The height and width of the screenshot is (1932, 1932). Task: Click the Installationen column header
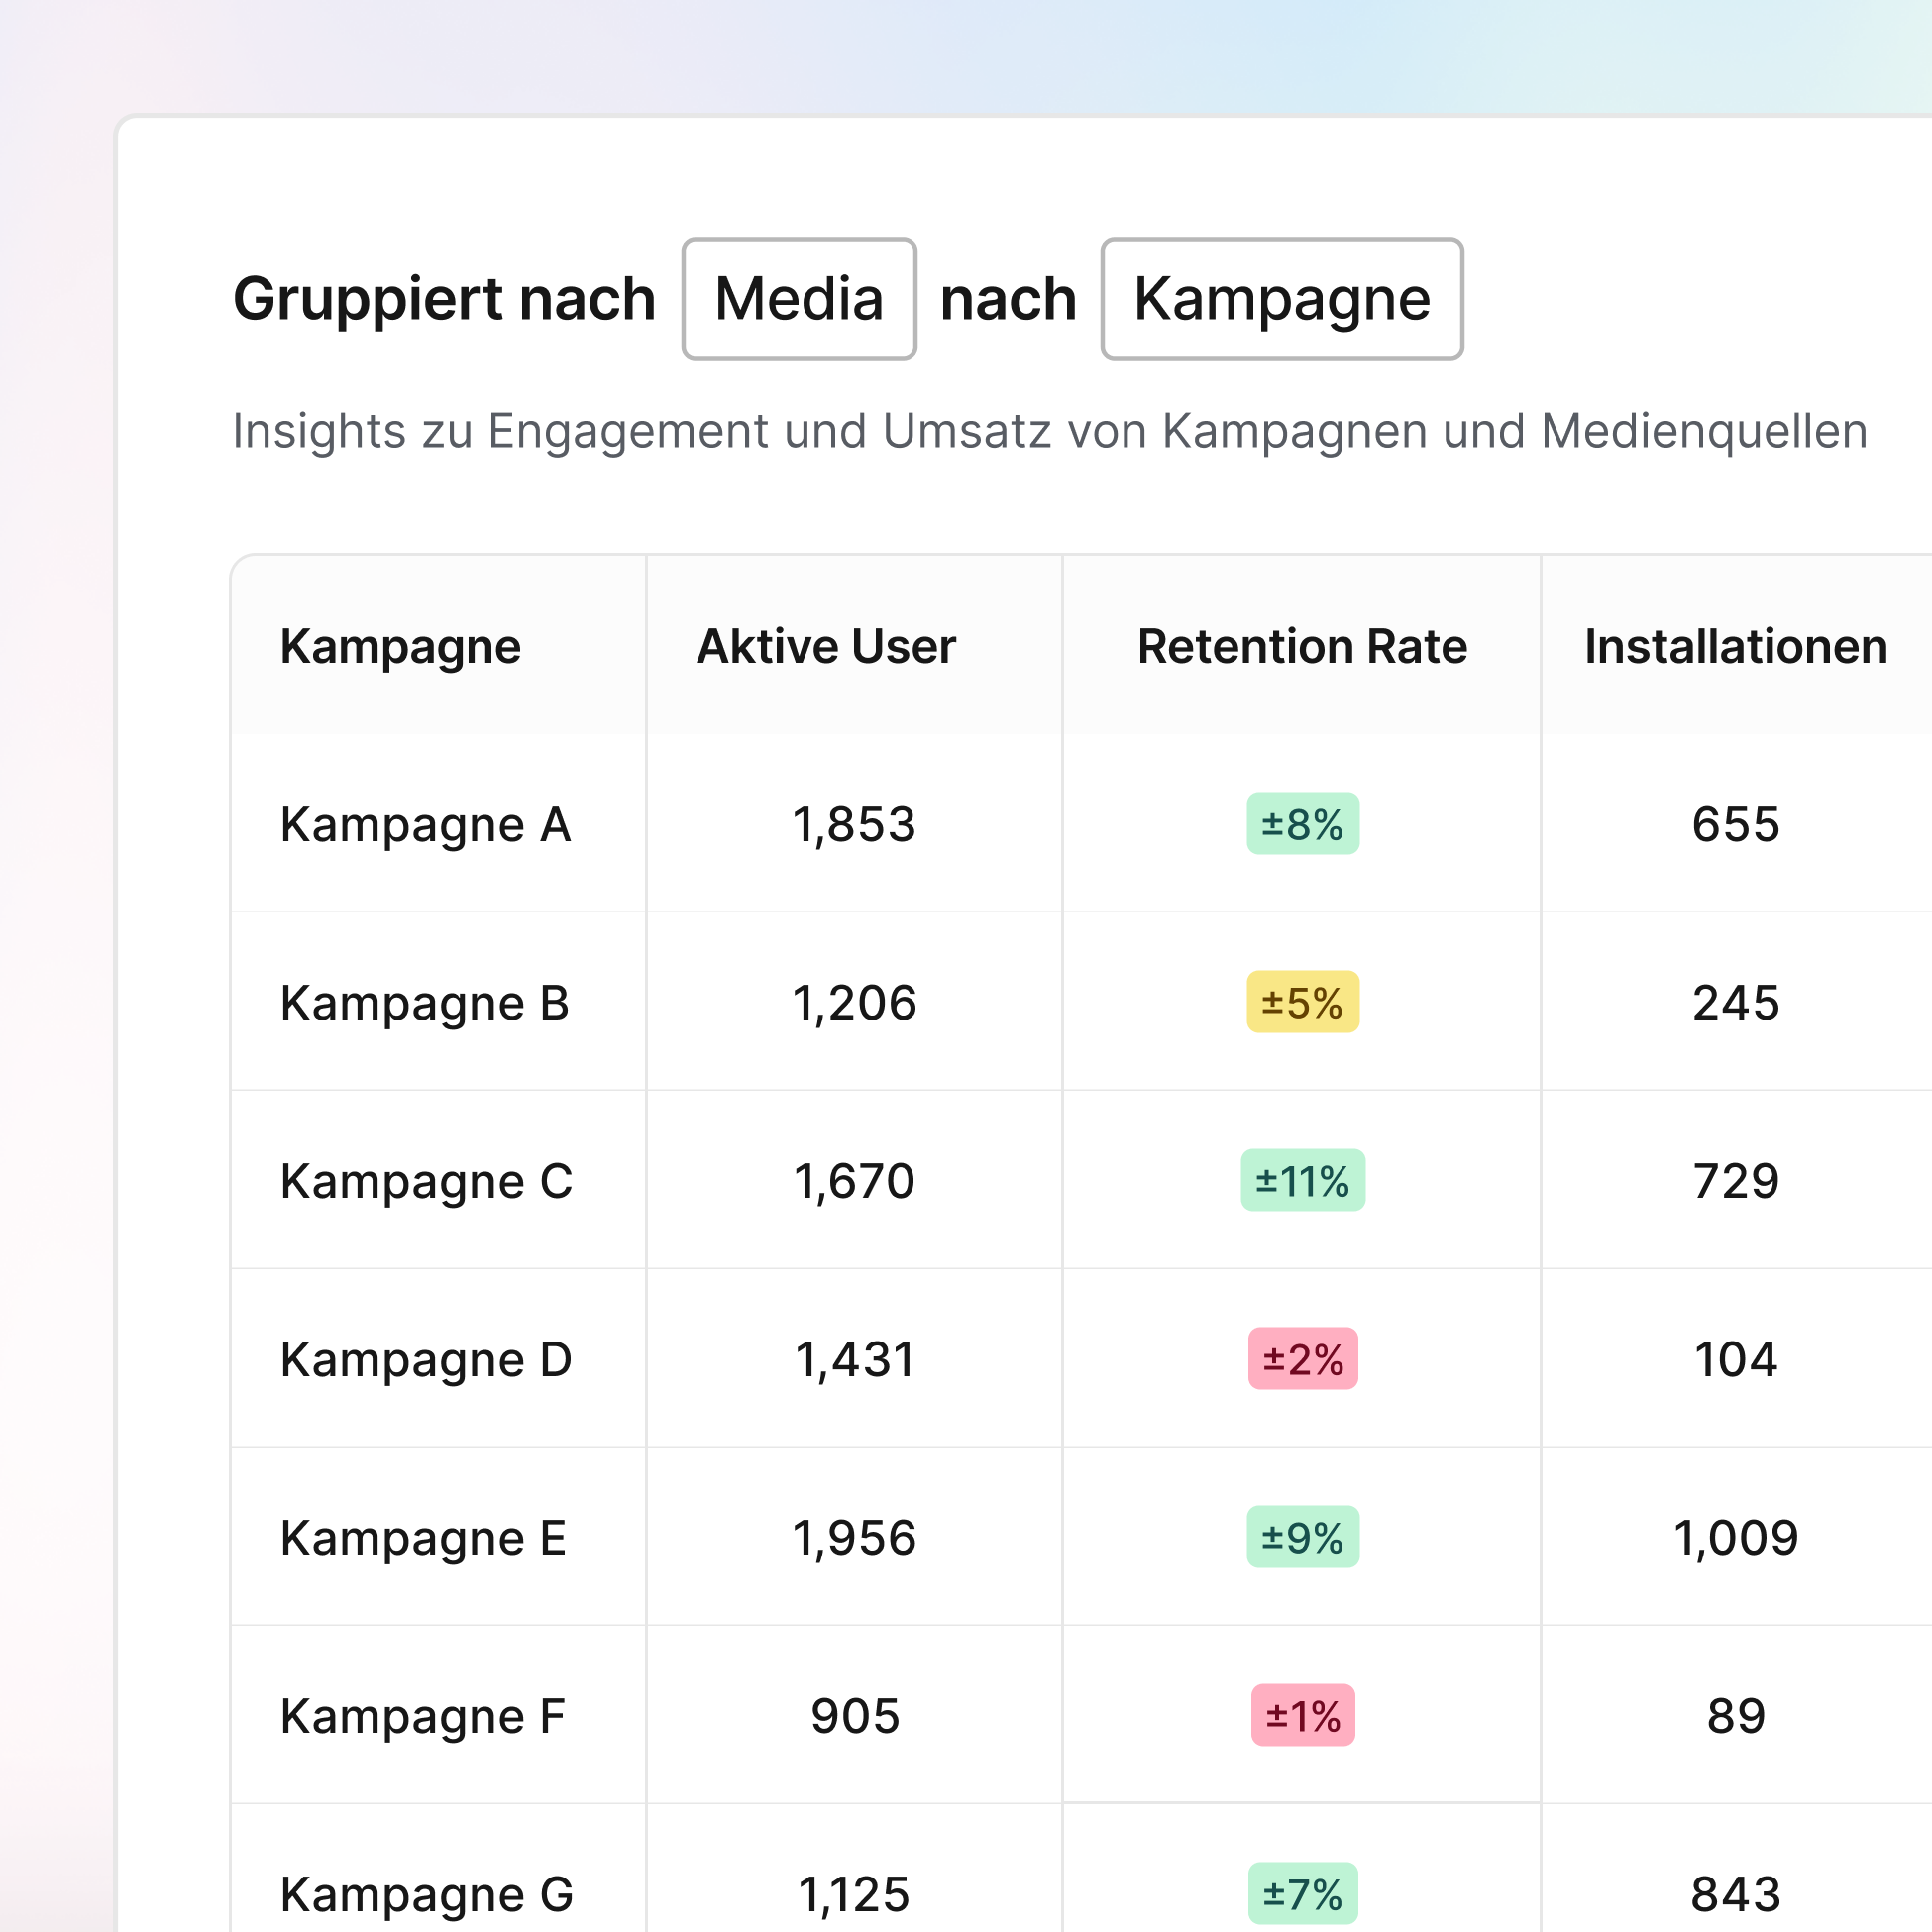pos(1735,646)
